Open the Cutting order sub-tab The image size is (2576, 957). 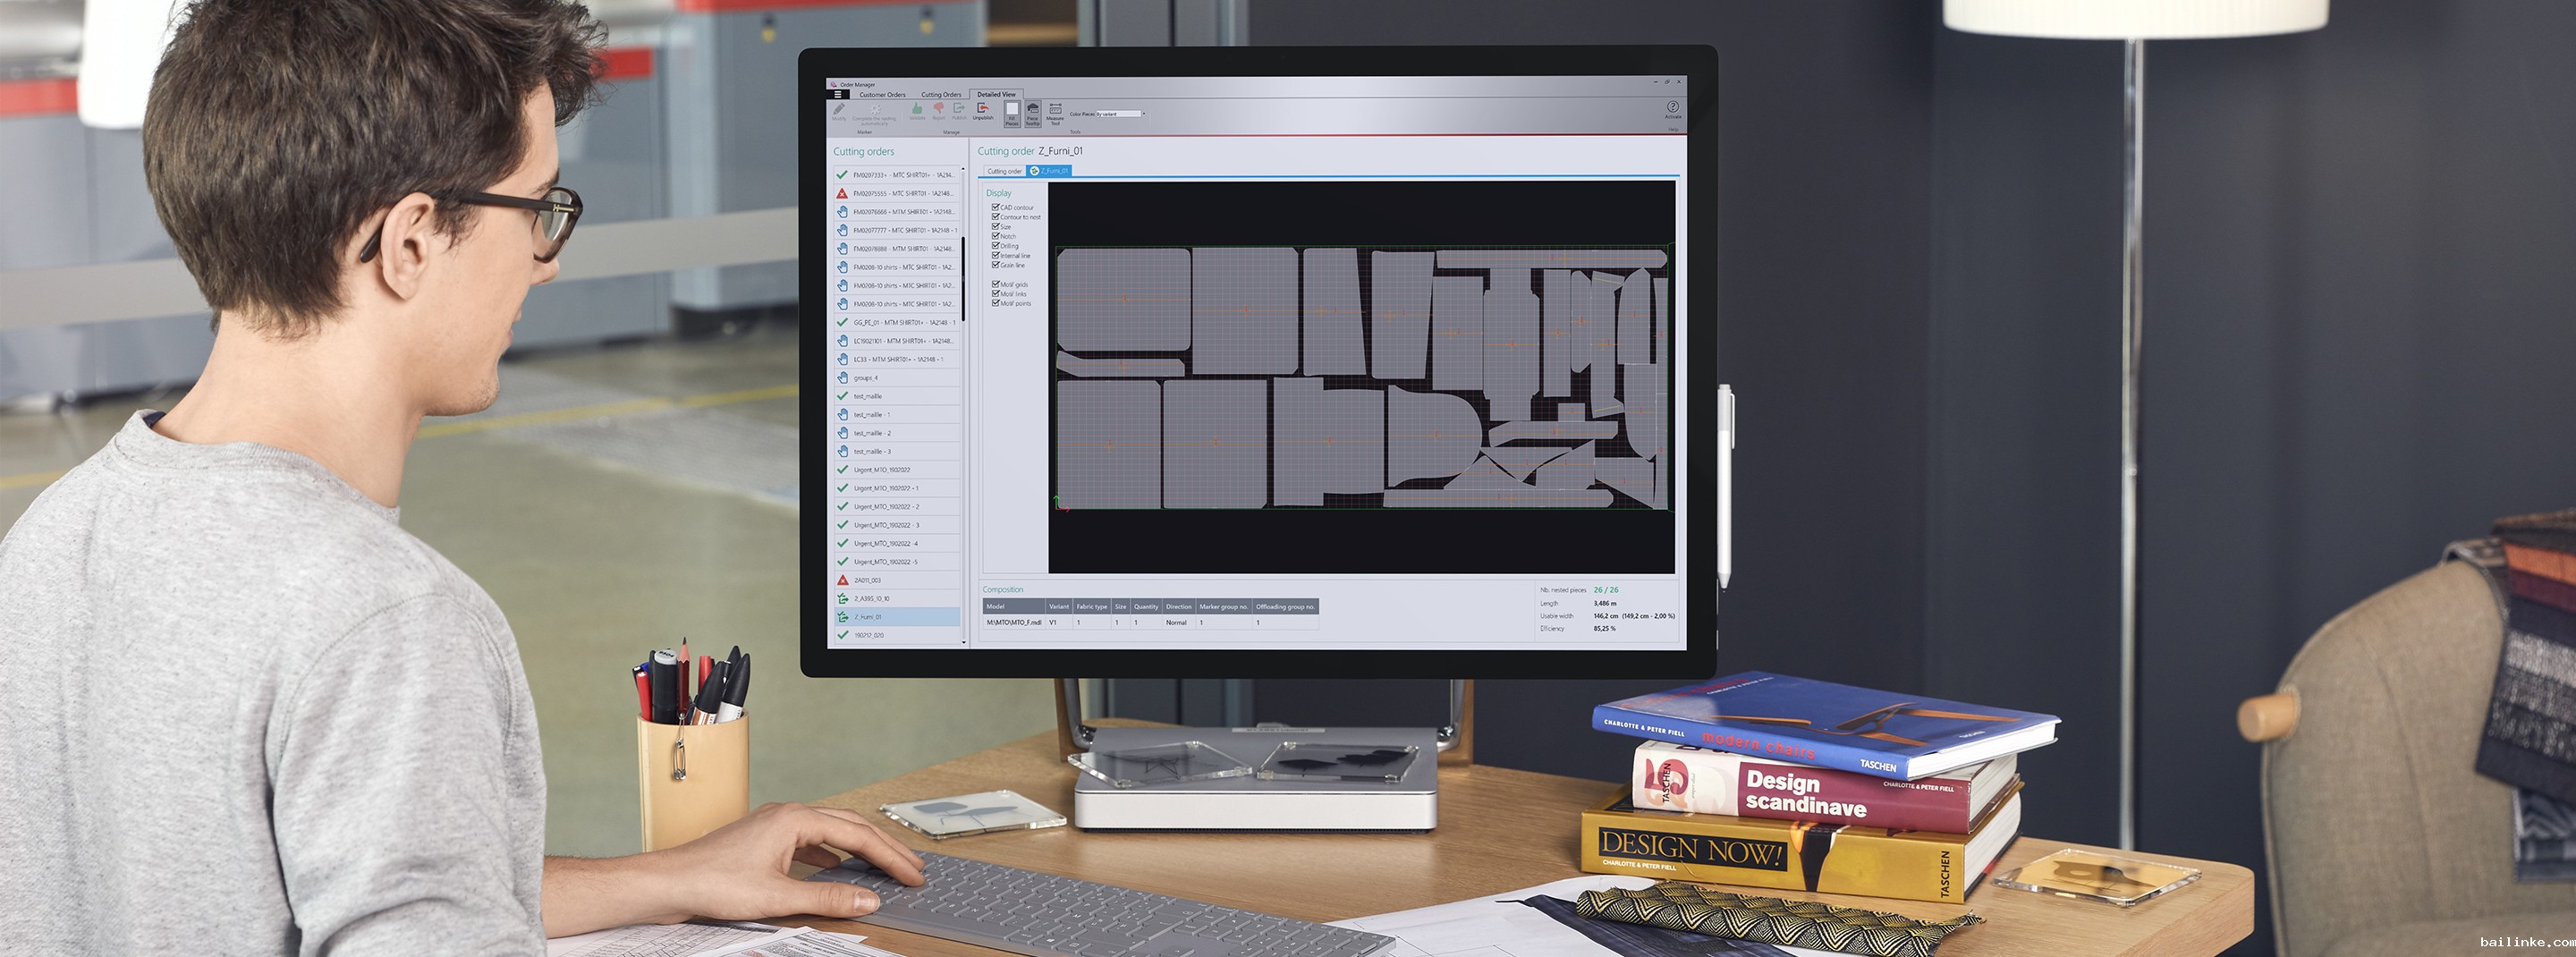1004,171
